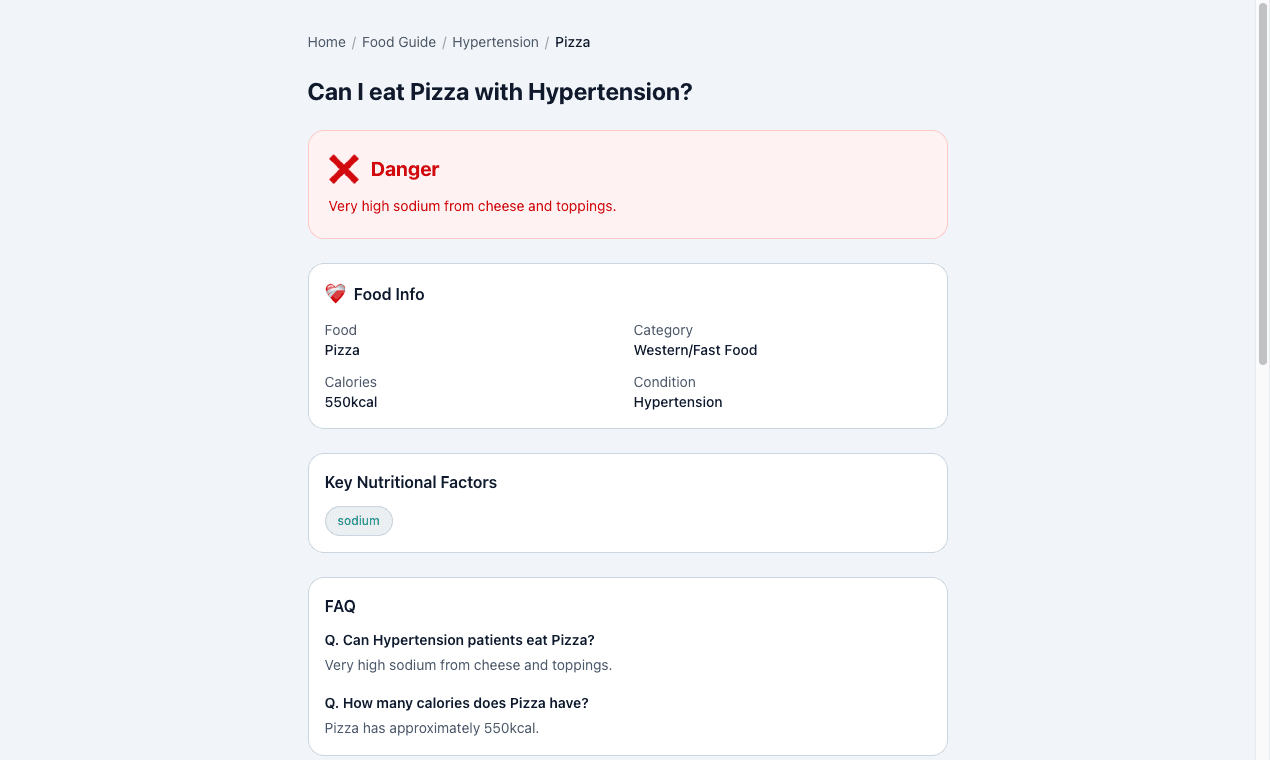Open the Hypertension breadcrumb link
The image size is (1270, 760).
(x=495, y=42)
